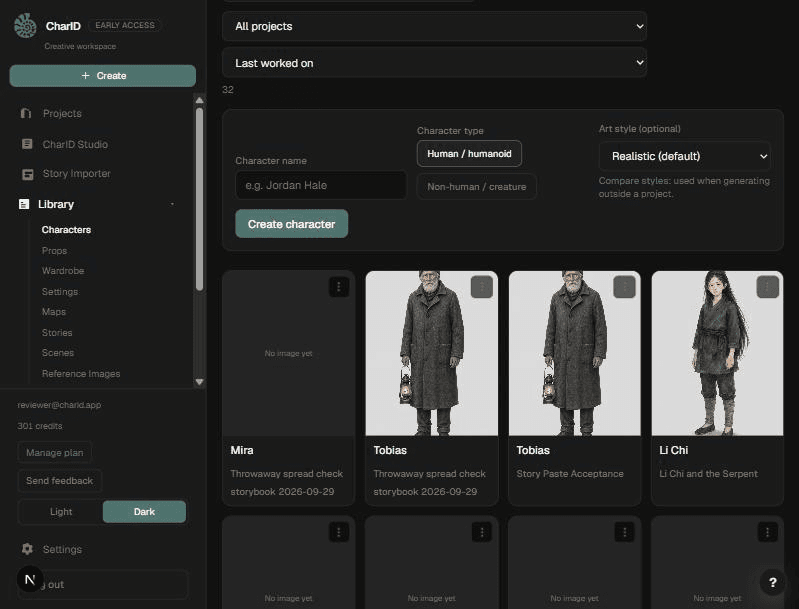Screen dimensions: 799x609
Task: Click the Li Chi and the Serpent text
Action: pos(708,473)
